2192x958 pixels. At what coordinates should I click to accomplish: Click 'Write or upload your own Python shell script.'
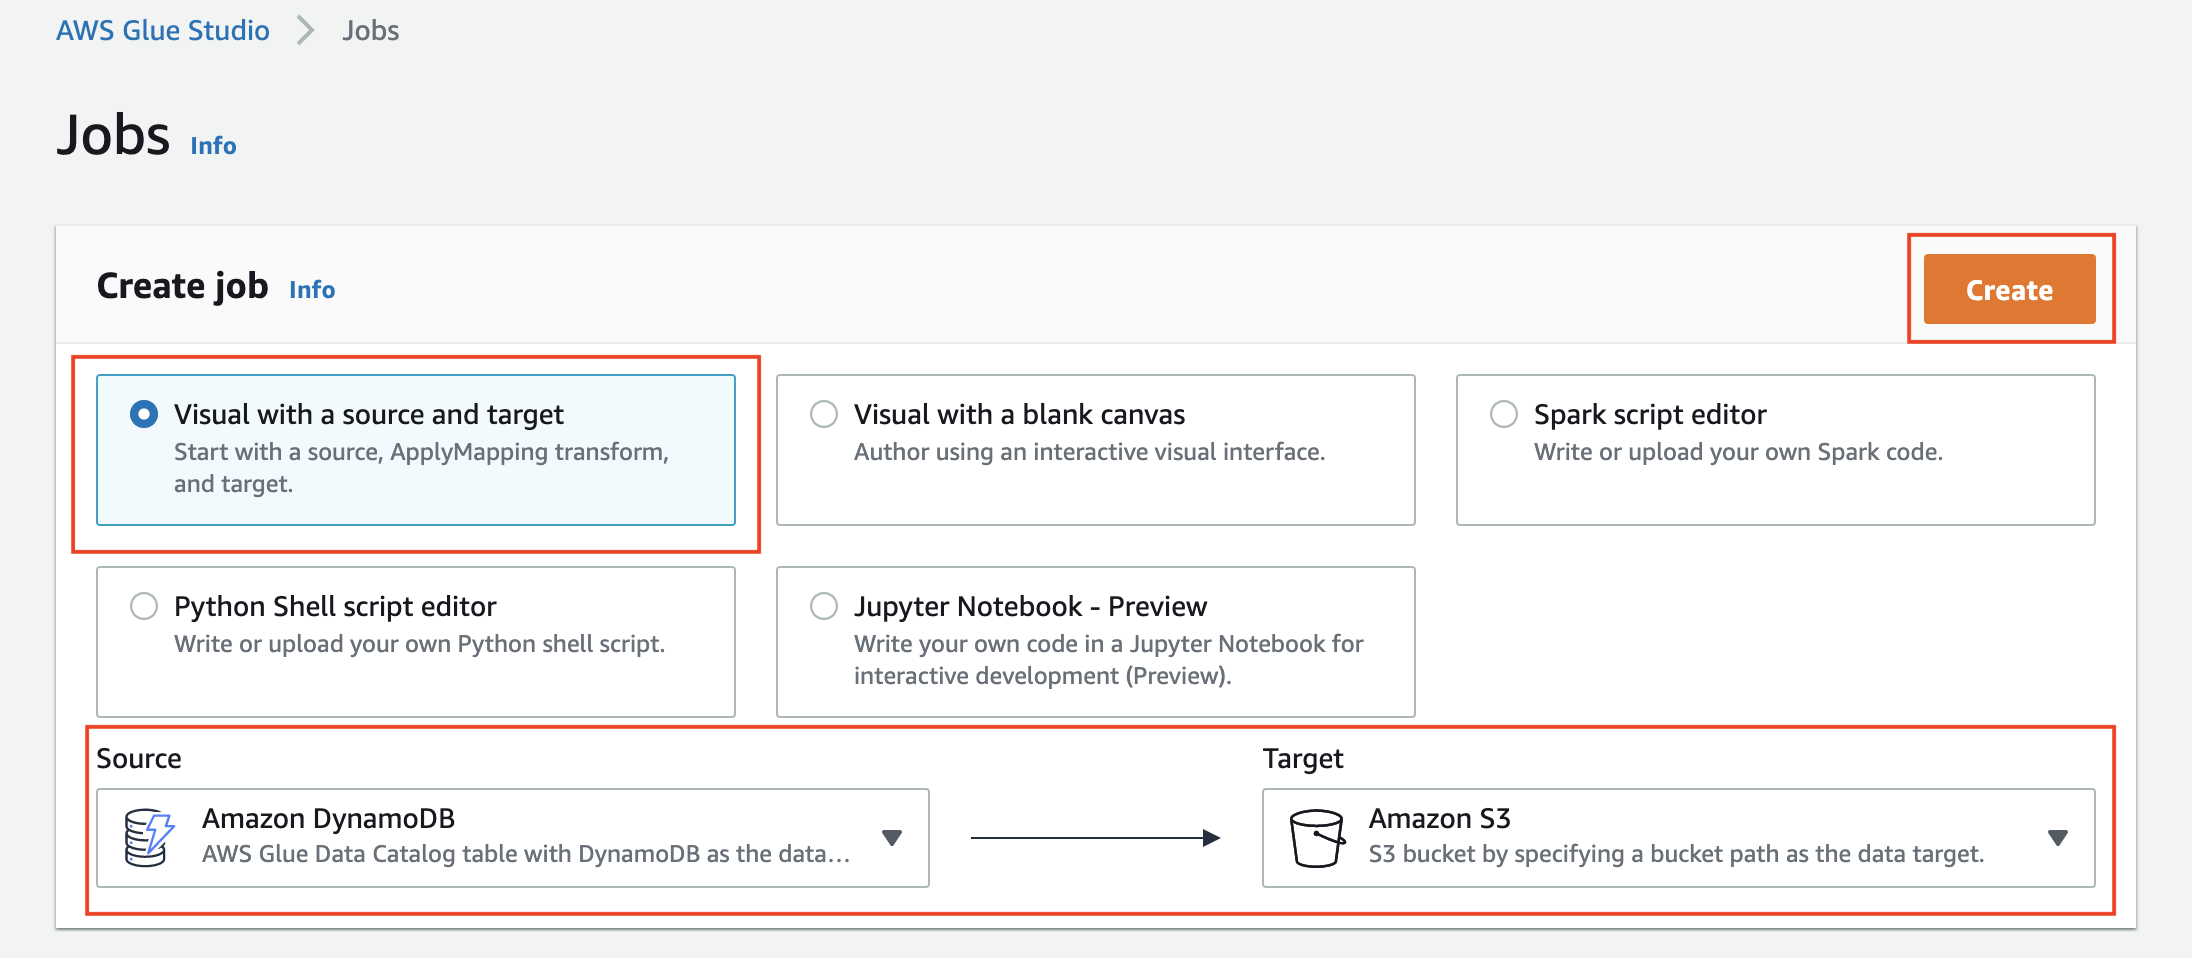(419, 644)
